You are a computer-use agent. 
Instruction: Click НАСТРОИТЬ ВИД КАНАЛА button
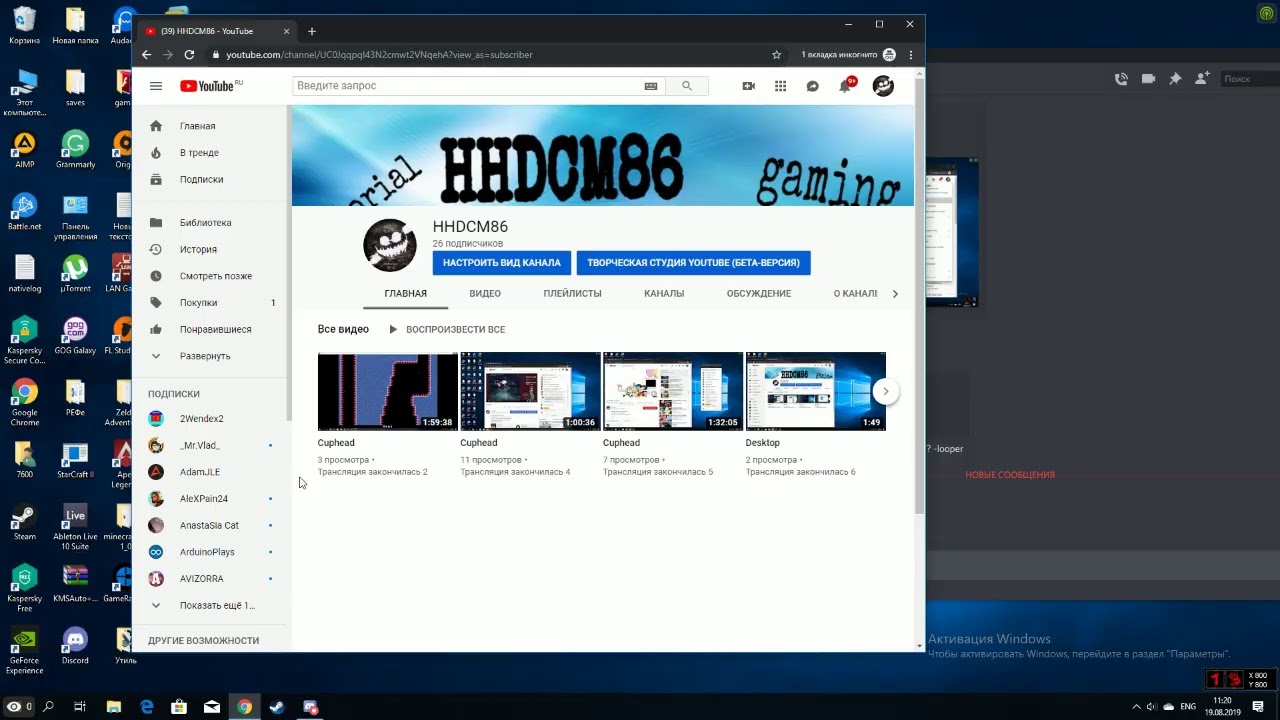[x=502, y=263]
